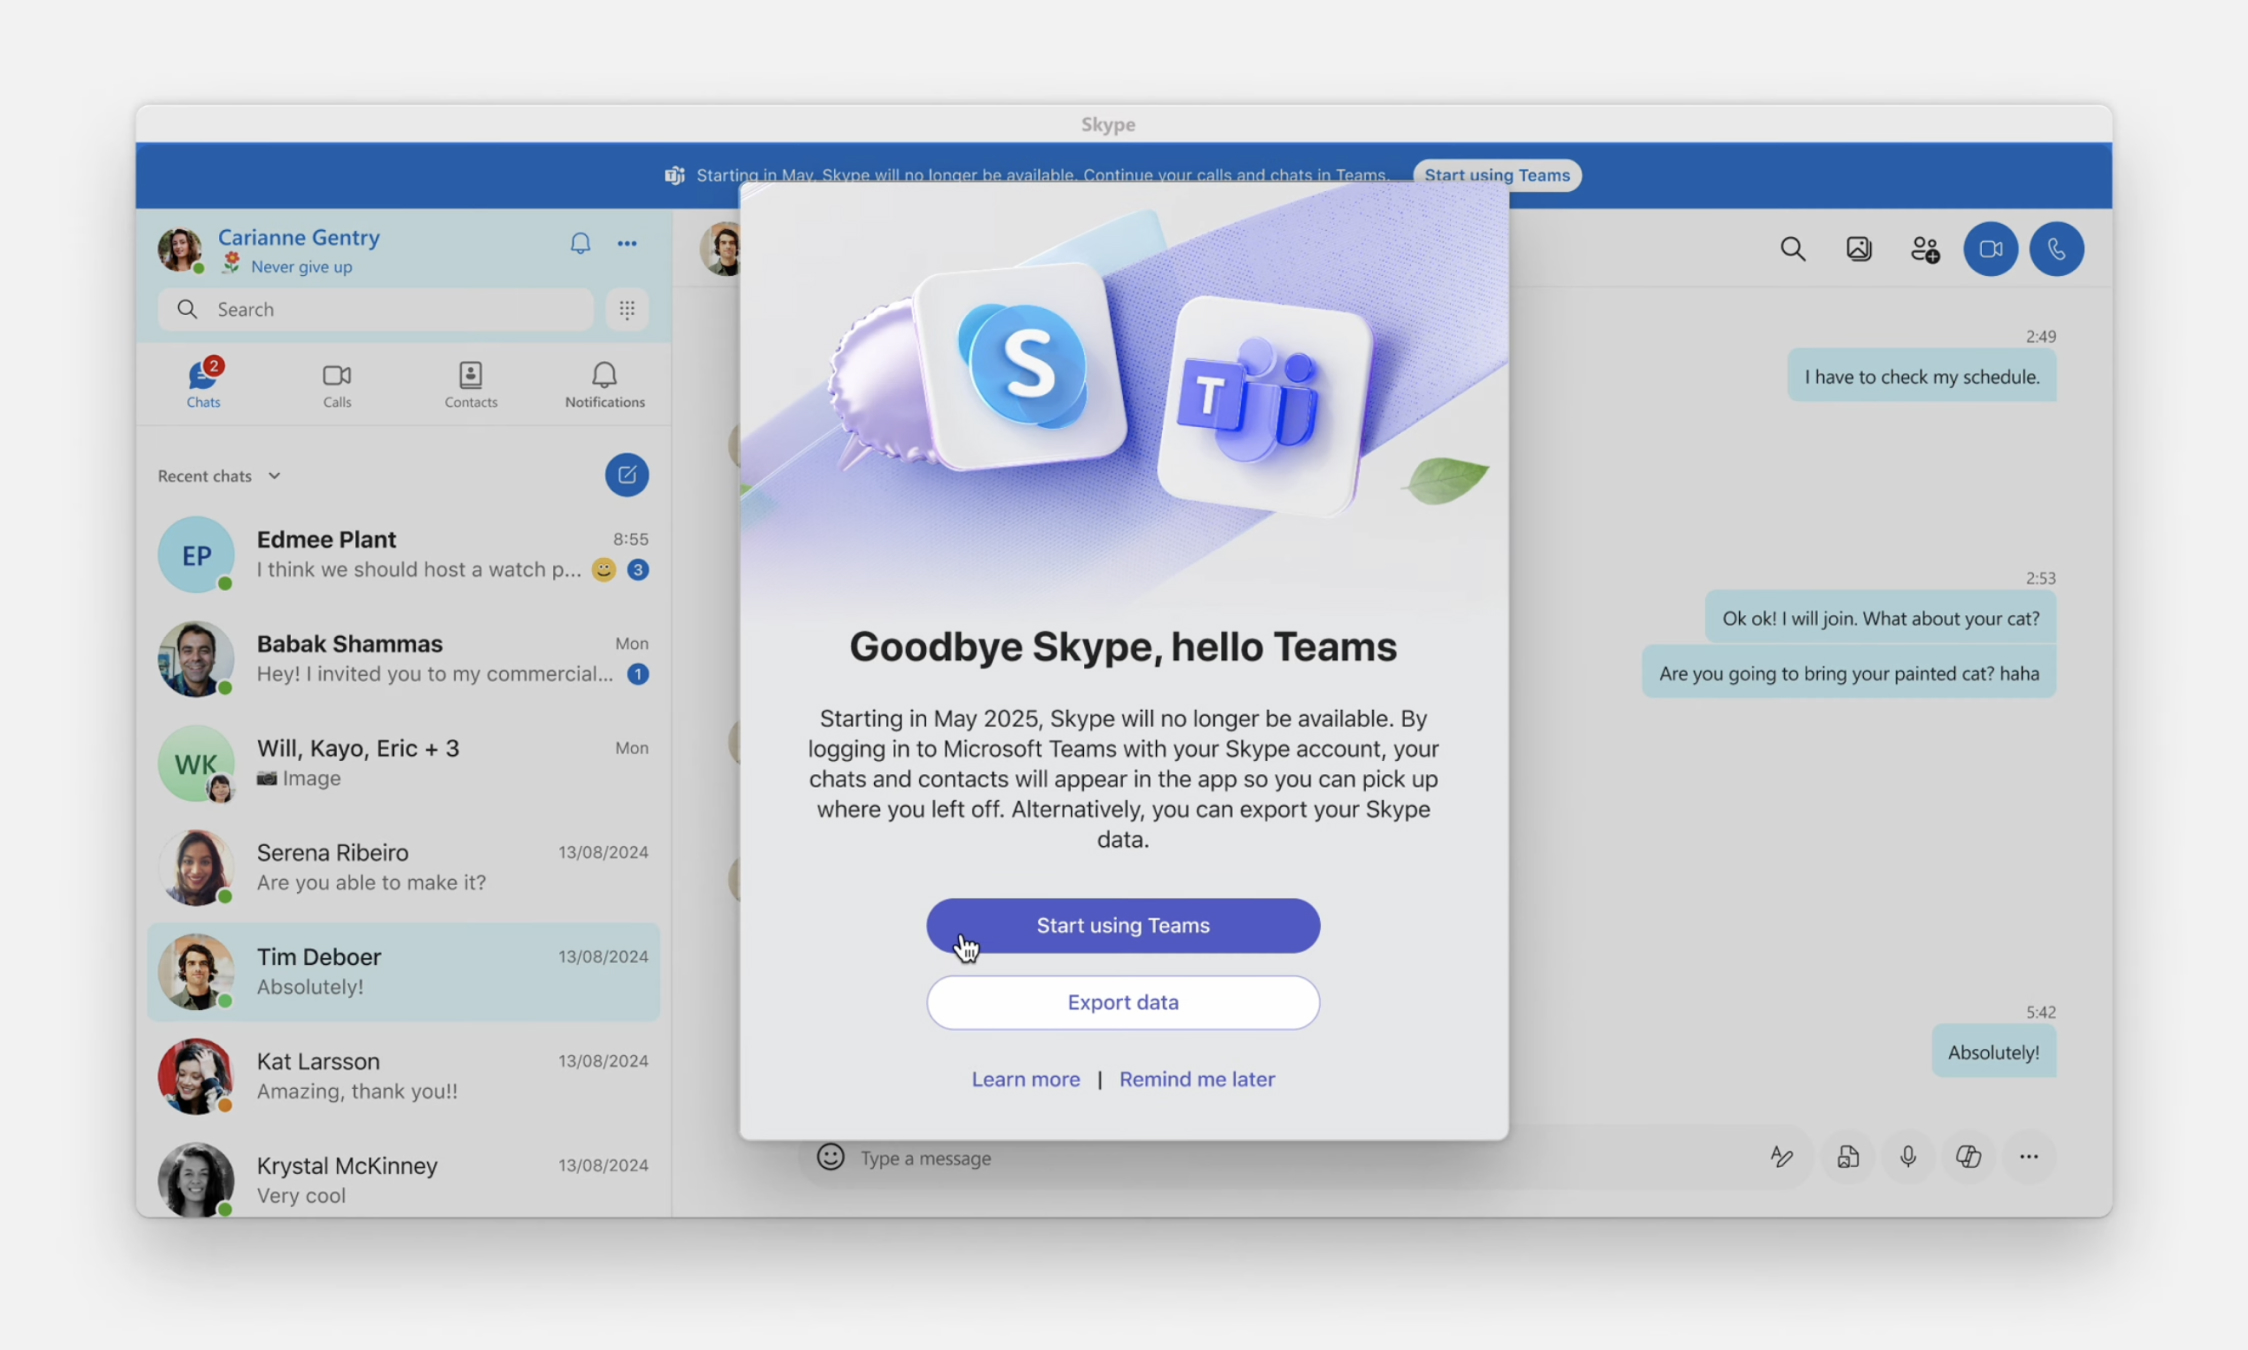This screenshot has height=1350, width=2248.
Task: Click the bell icon beside Carianne Gentry
Action: pyautogui.click(x=580, y=243)
